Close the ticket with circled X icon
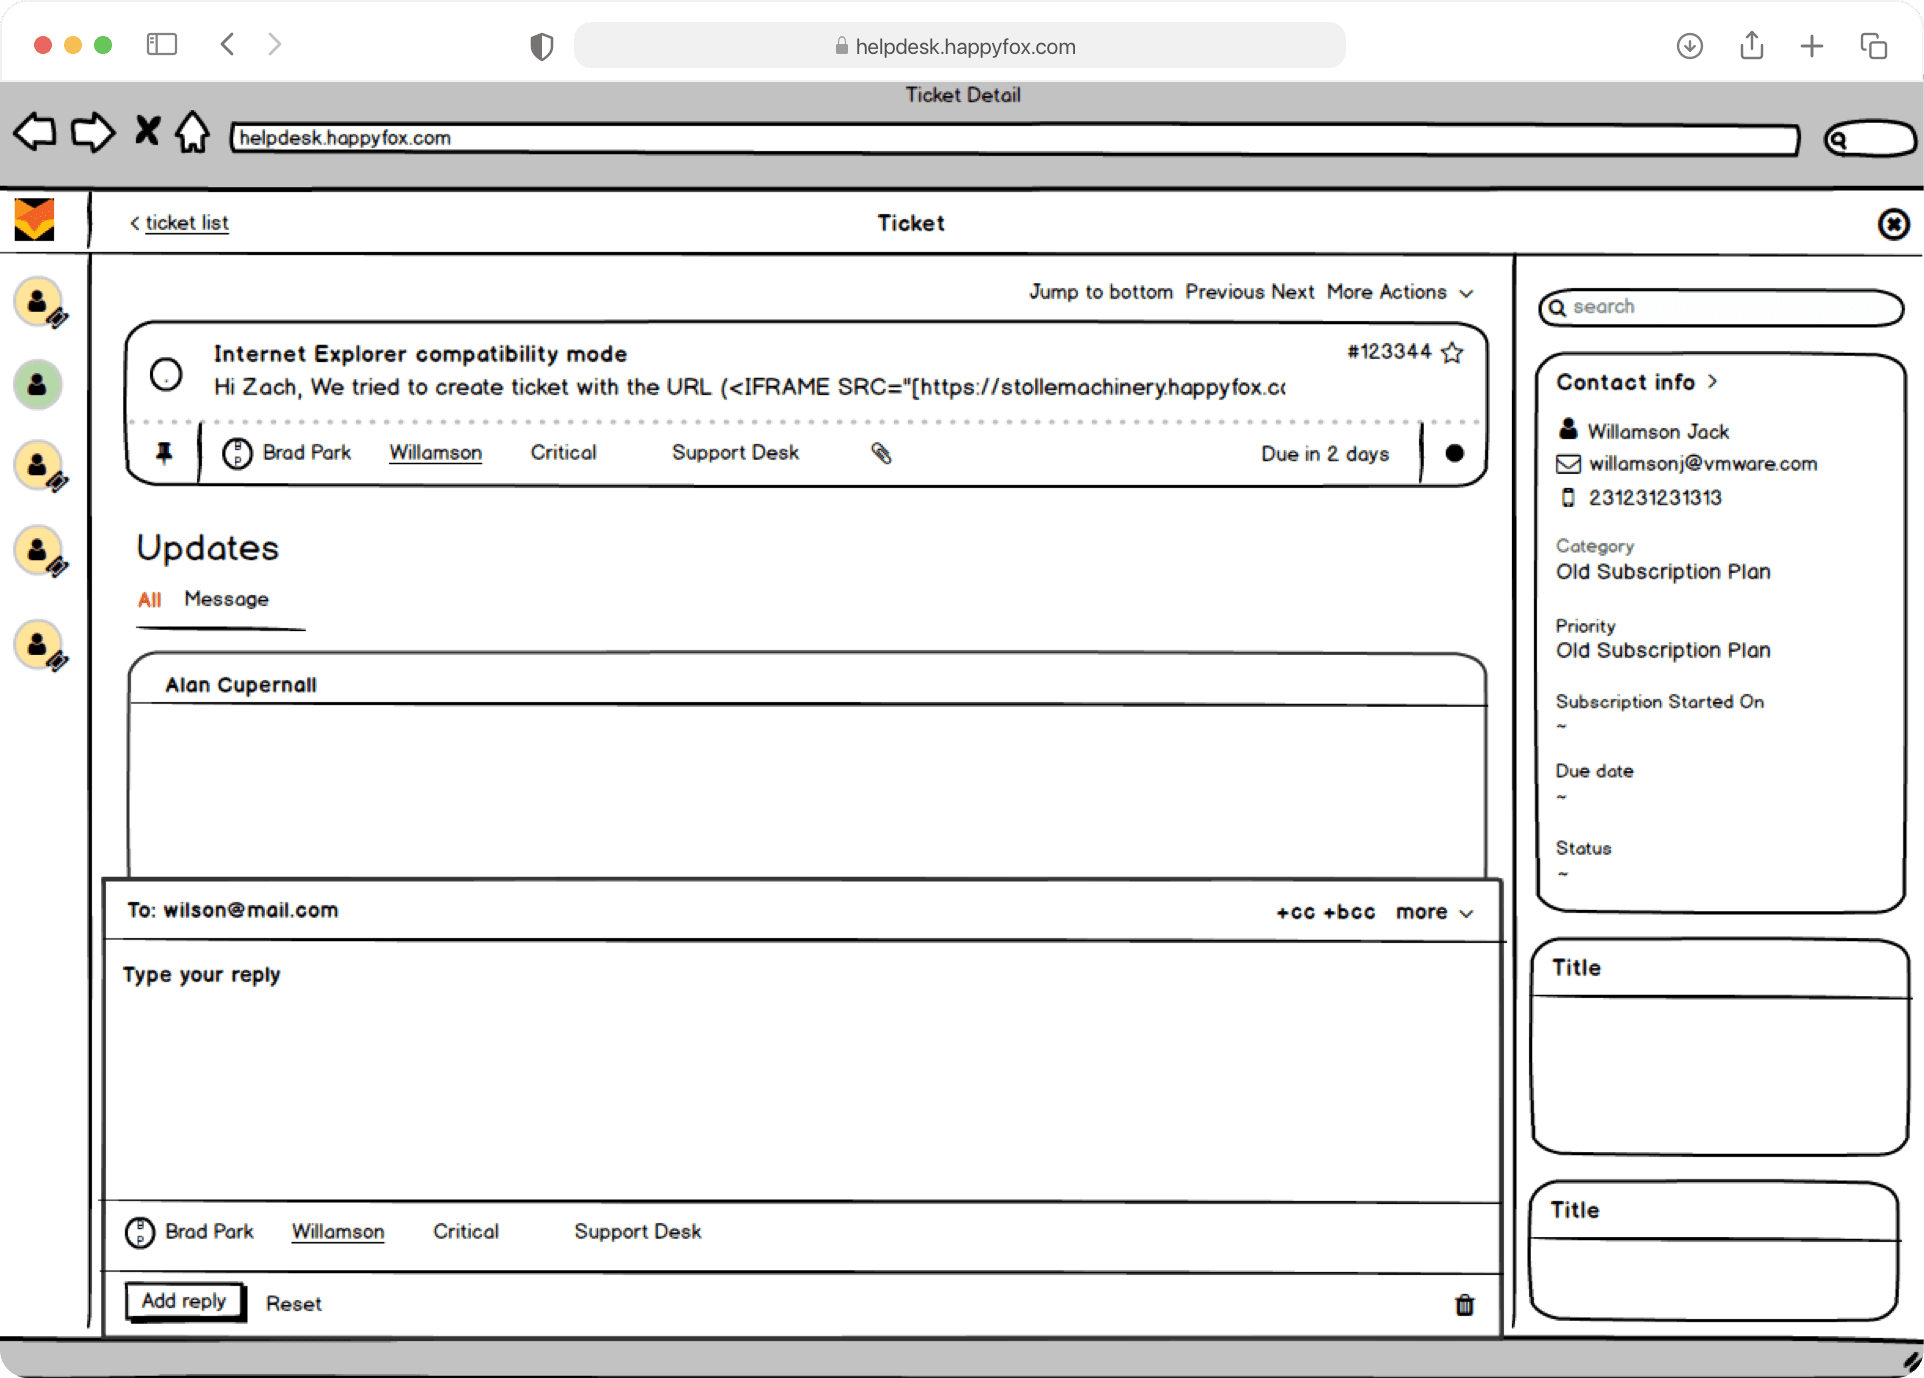 (1892, 224)
